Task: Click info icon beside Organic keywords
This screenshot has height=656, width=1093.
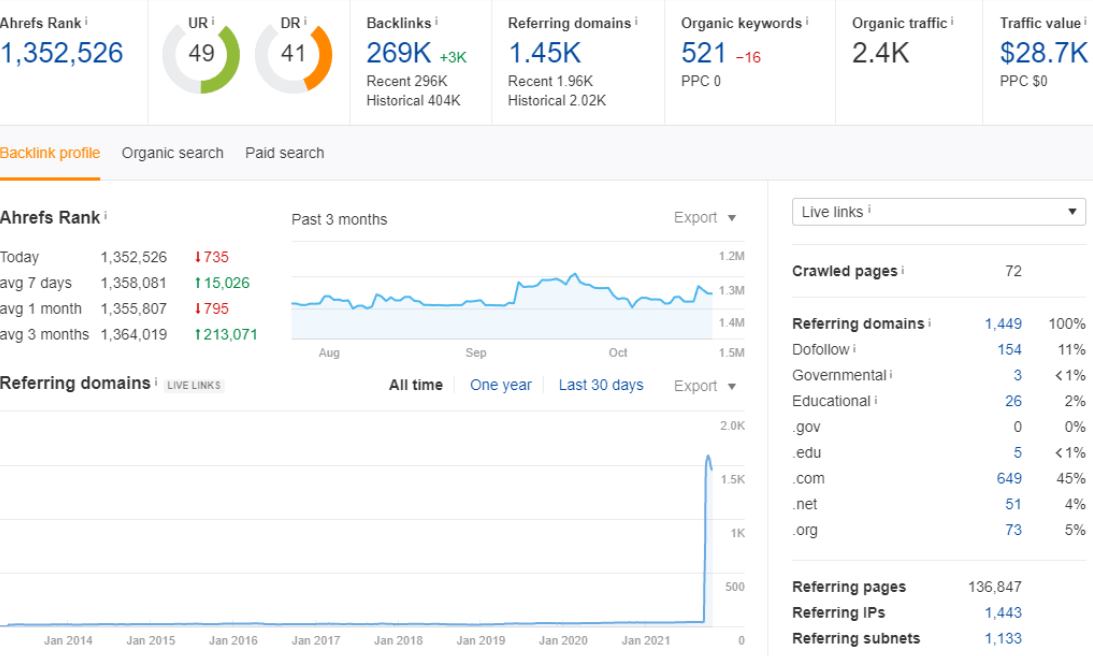Action: click(807, 21)
